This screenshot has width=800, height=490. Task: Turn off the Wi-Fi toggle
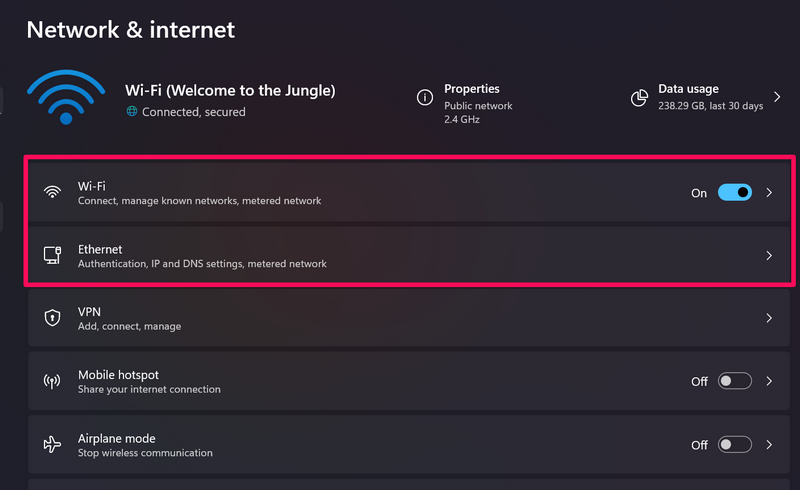coord(734,193)
